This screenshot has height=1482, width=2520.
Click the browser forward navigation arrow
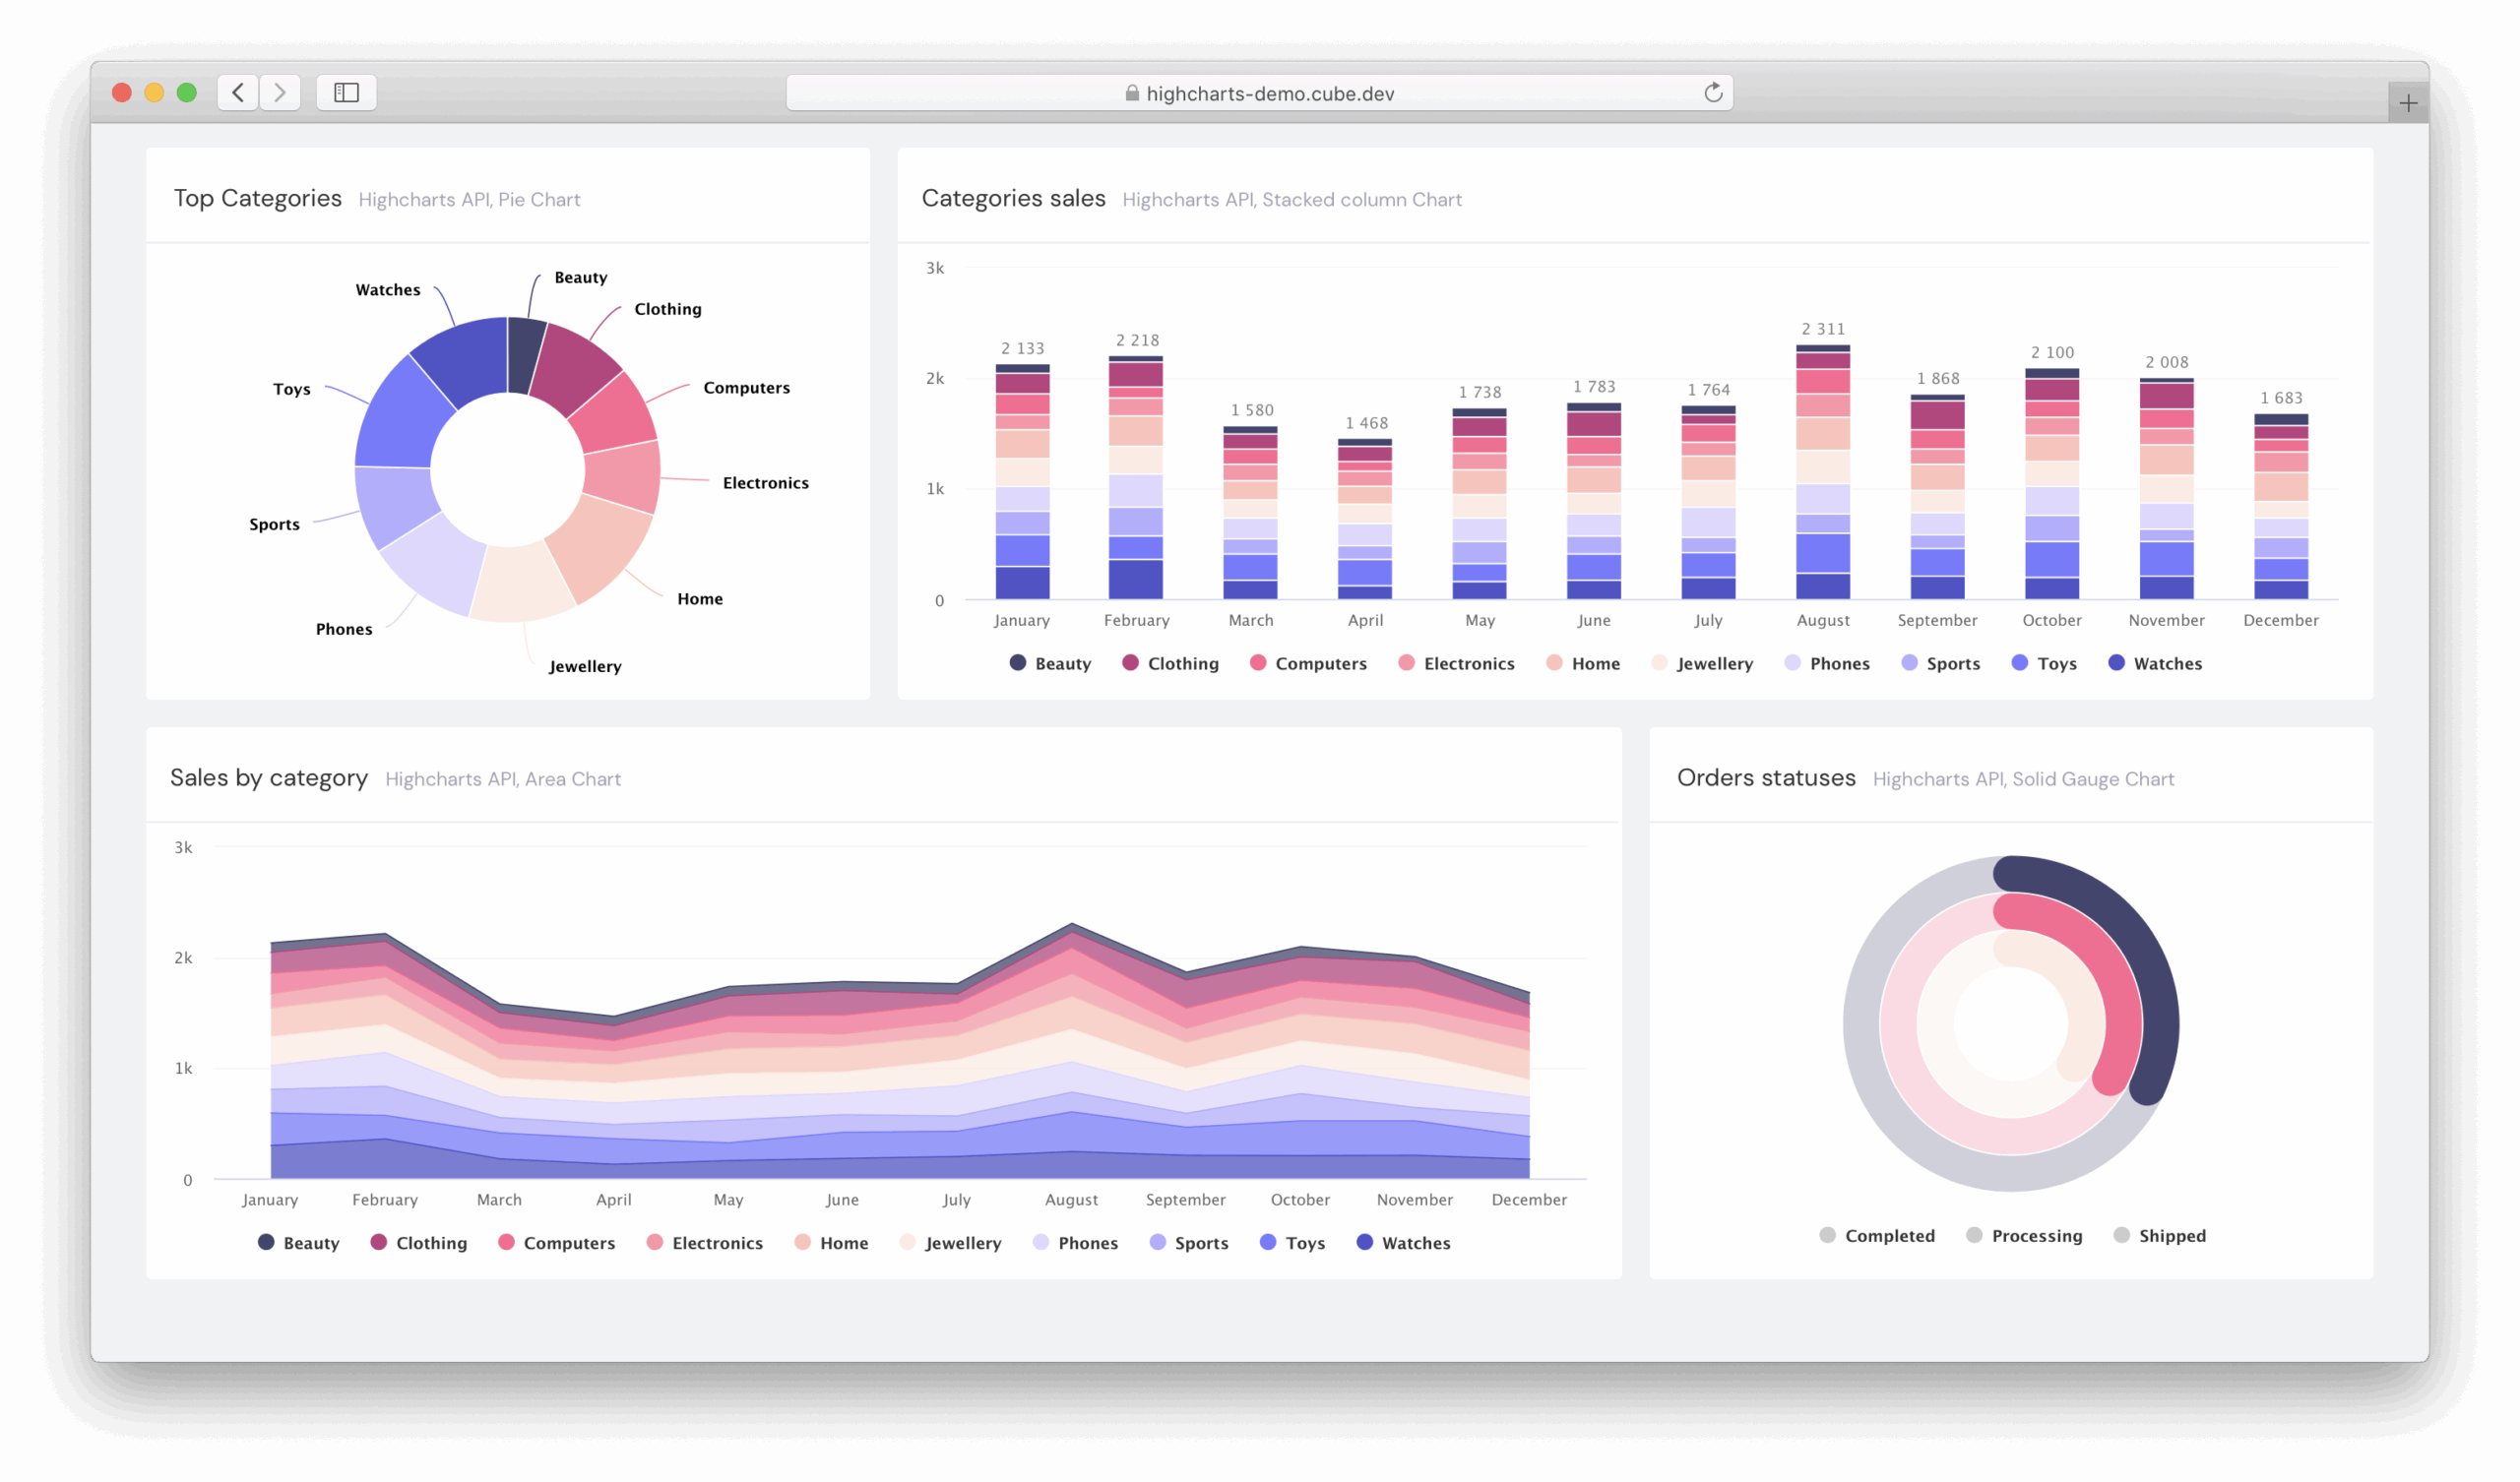click(280, 92)
